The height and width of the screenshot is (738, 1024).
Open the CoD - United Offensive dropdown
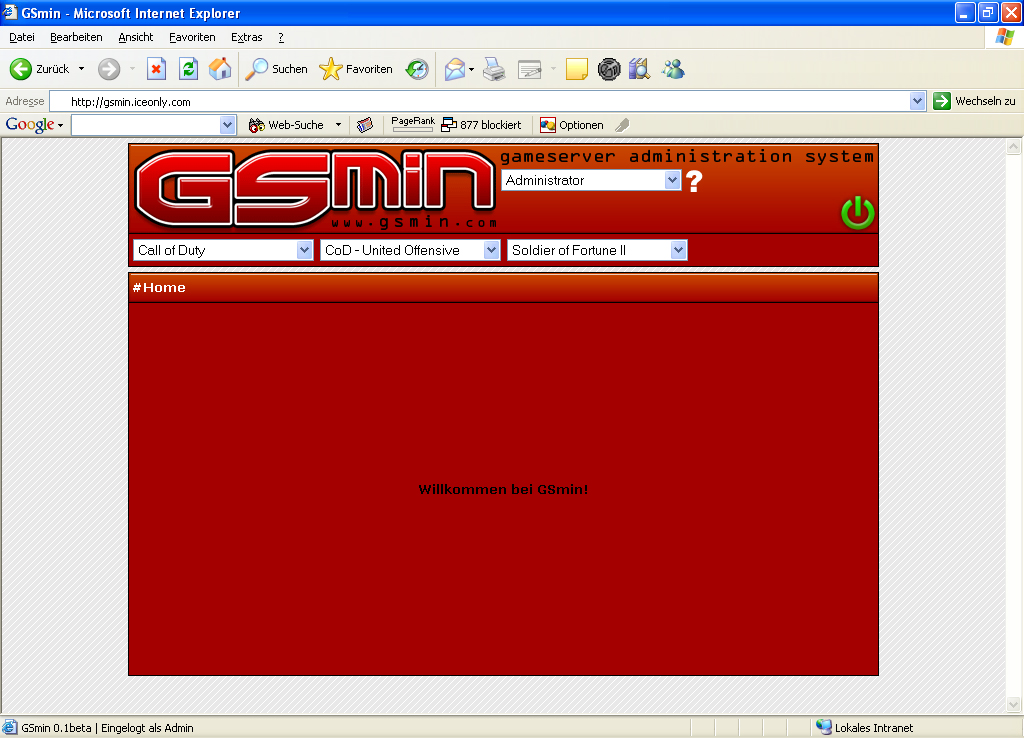pyautogui.click(x=410, y=250)
